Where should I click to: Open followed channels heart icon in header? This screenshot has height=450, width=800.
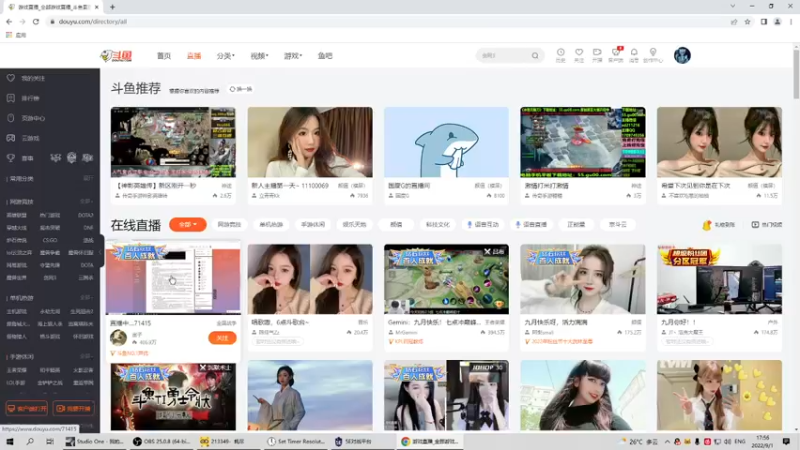[x=579, y=55]
